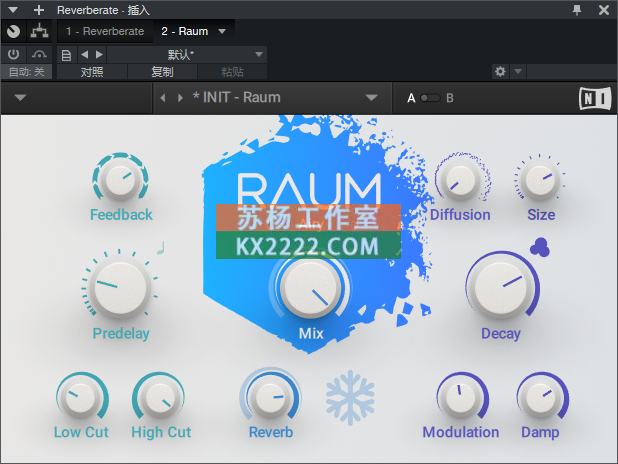
Task: Click the Diffusion knob
Action: tap(460, 180)
